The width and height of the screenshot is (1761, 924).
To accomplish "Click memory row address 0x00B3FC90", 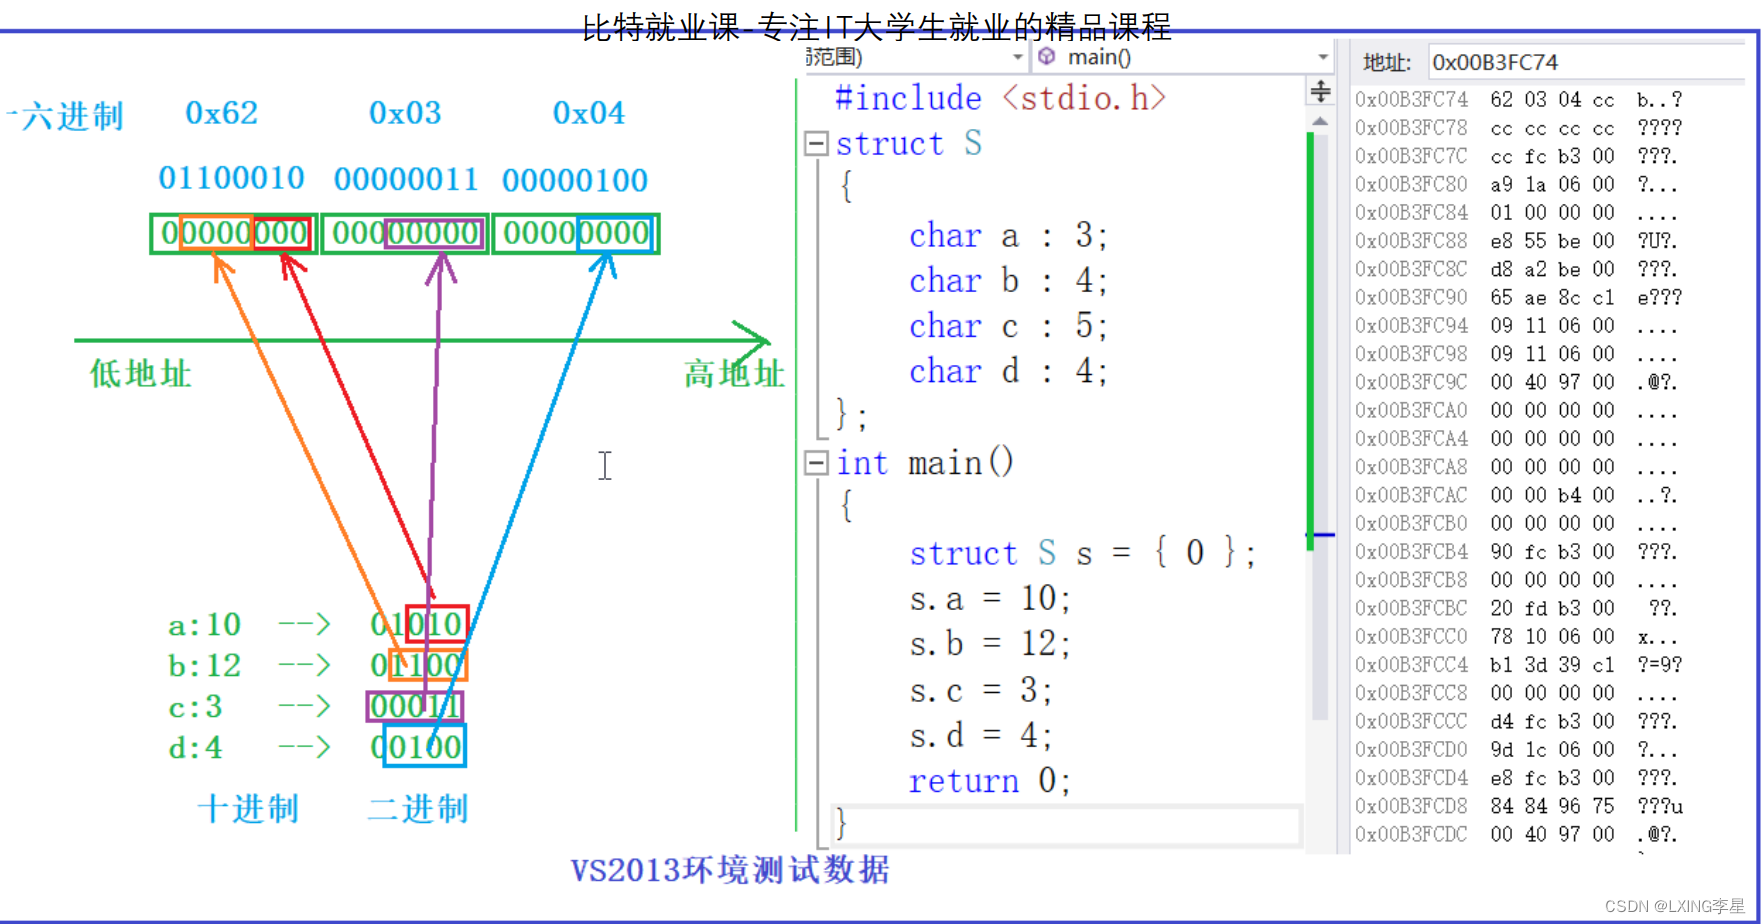I will click(x=1411, y=297).
